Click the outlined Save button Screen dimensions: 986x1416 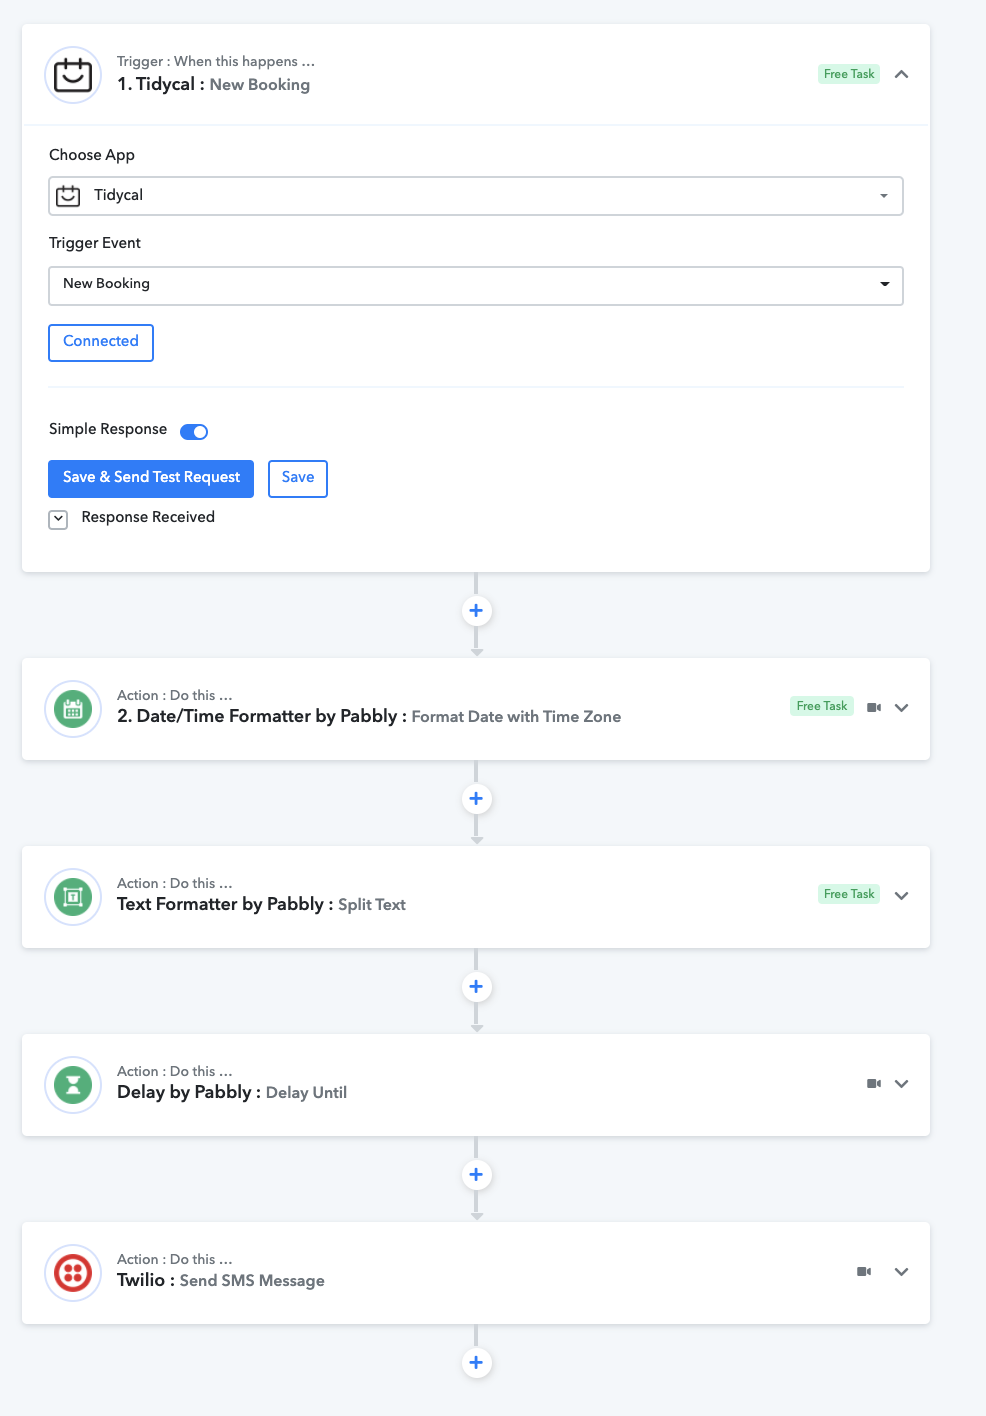click(x=298, y=479)
